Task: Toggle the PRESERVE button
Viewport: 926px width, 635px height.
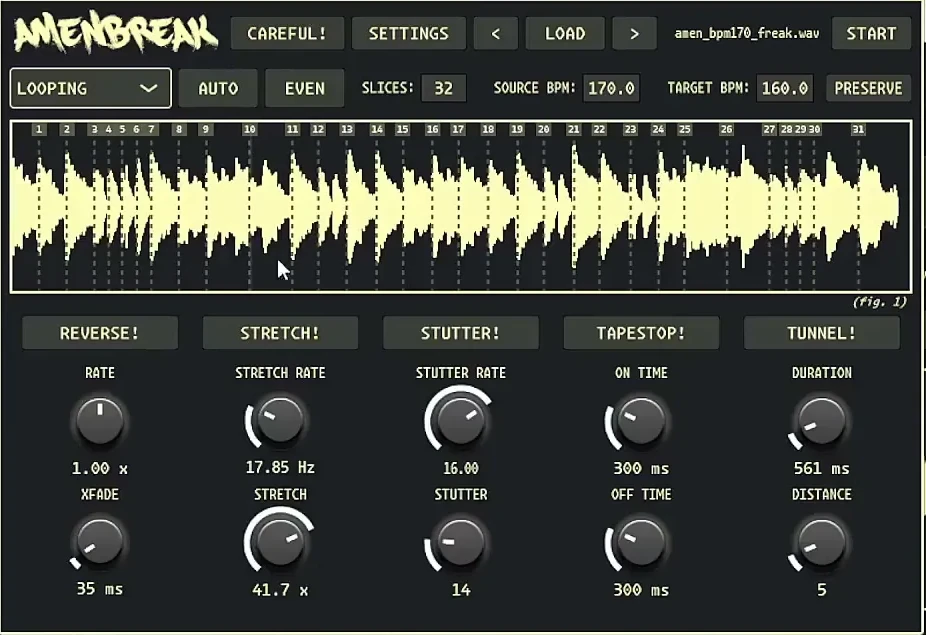Action: pos(868,89)
